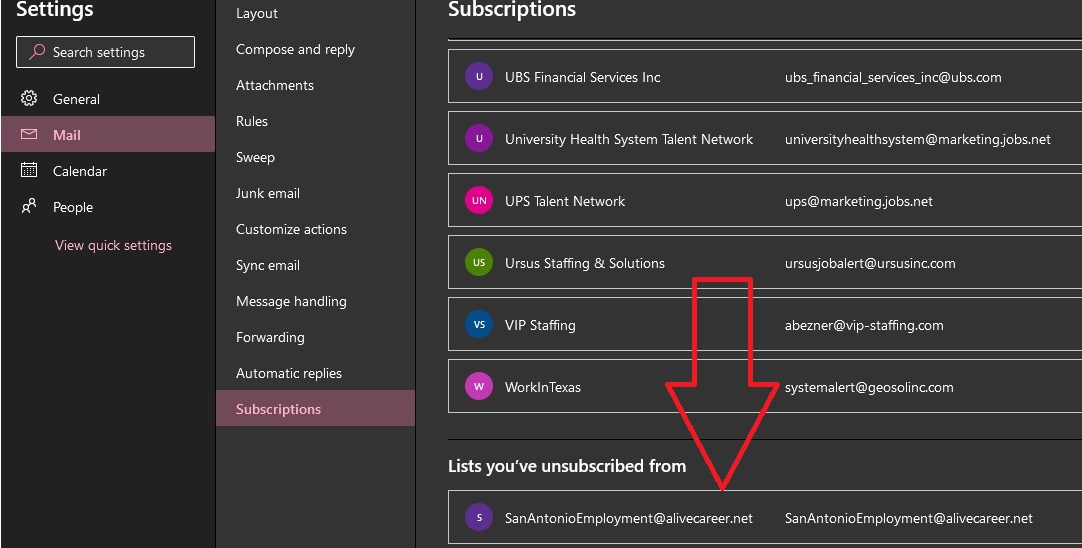Click SanAntonioEmployment list name in unsubscribed section
This screenshot has height=548, width=1082.
tap(629, 518)
